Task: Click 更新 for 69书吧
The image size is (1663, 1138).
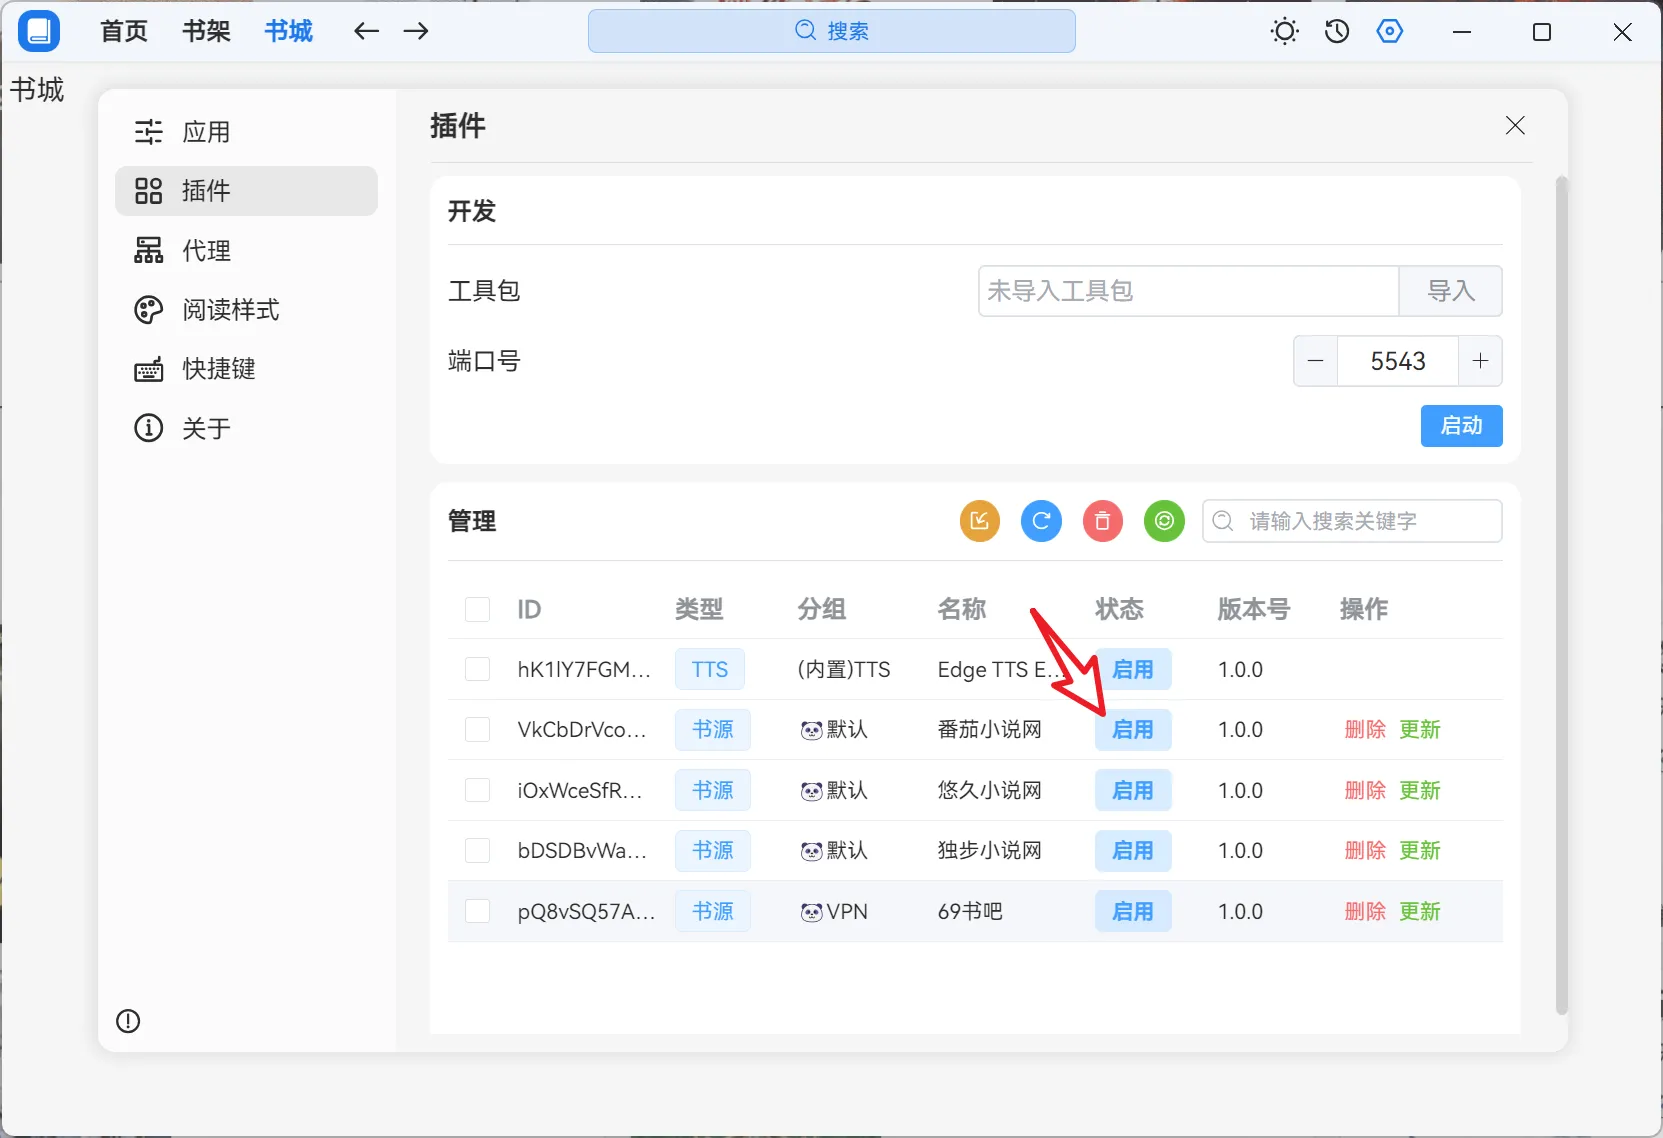Action: tap(1420, 911)
